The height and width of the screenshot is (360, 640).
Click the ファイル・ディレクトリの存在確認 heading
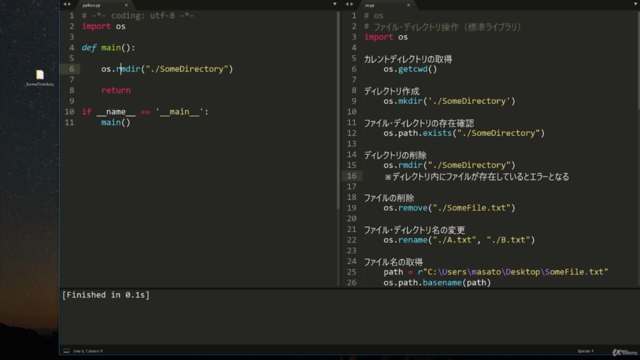click(x=419, y=123)
